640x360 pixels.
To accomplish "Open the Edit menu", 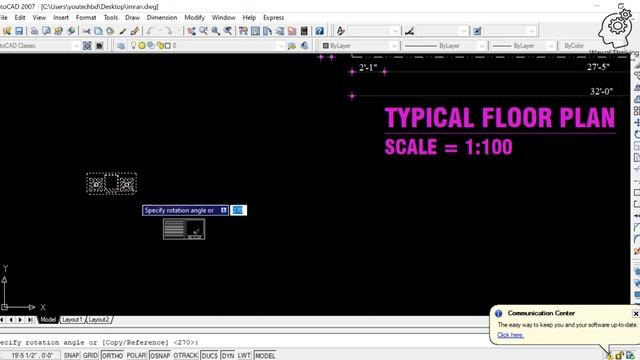I will 20,18.
